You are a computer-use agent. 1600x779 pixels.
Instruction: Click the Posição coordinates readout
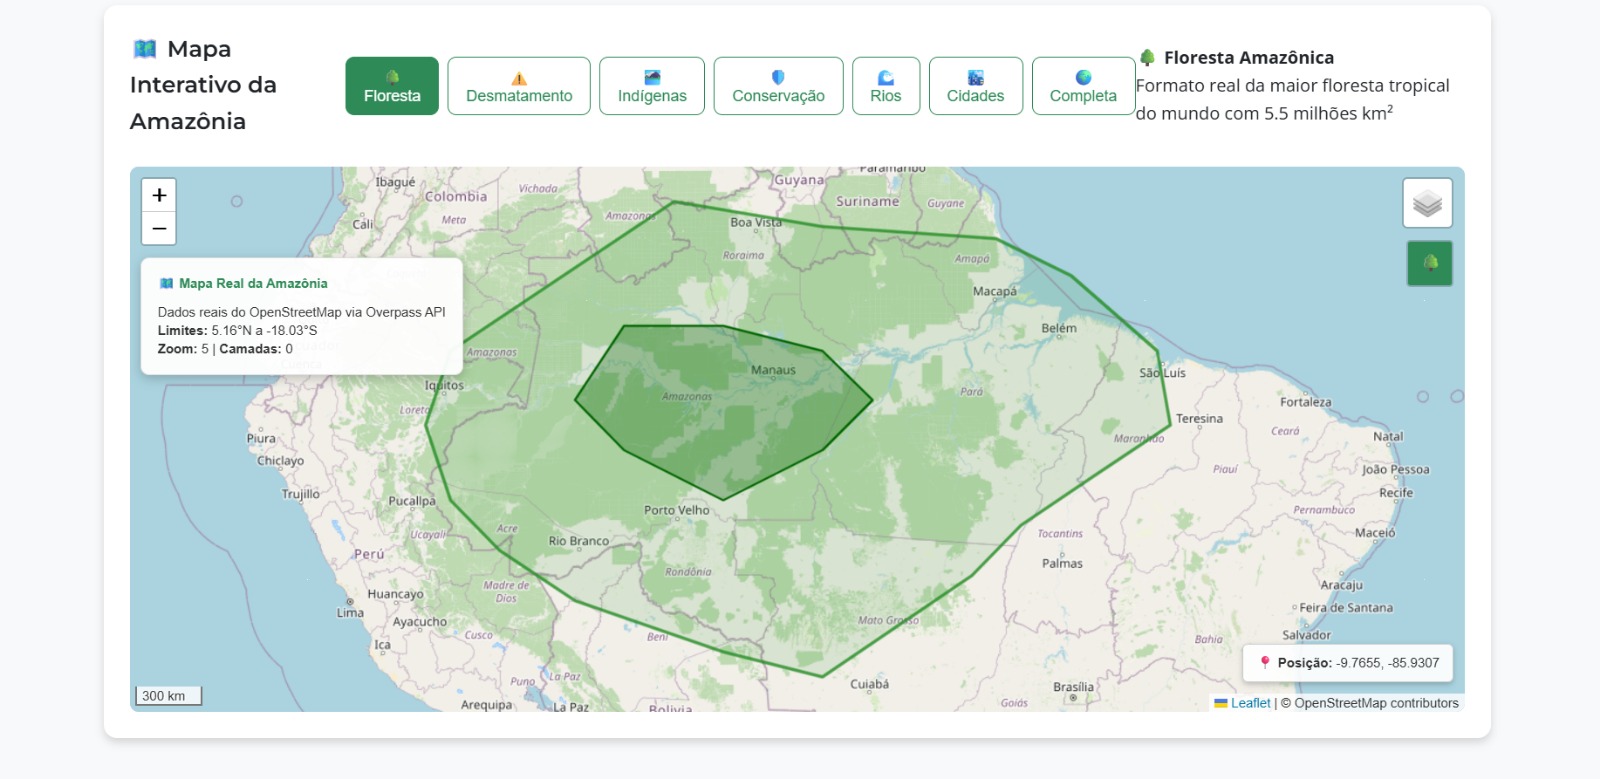[1348, 663]
